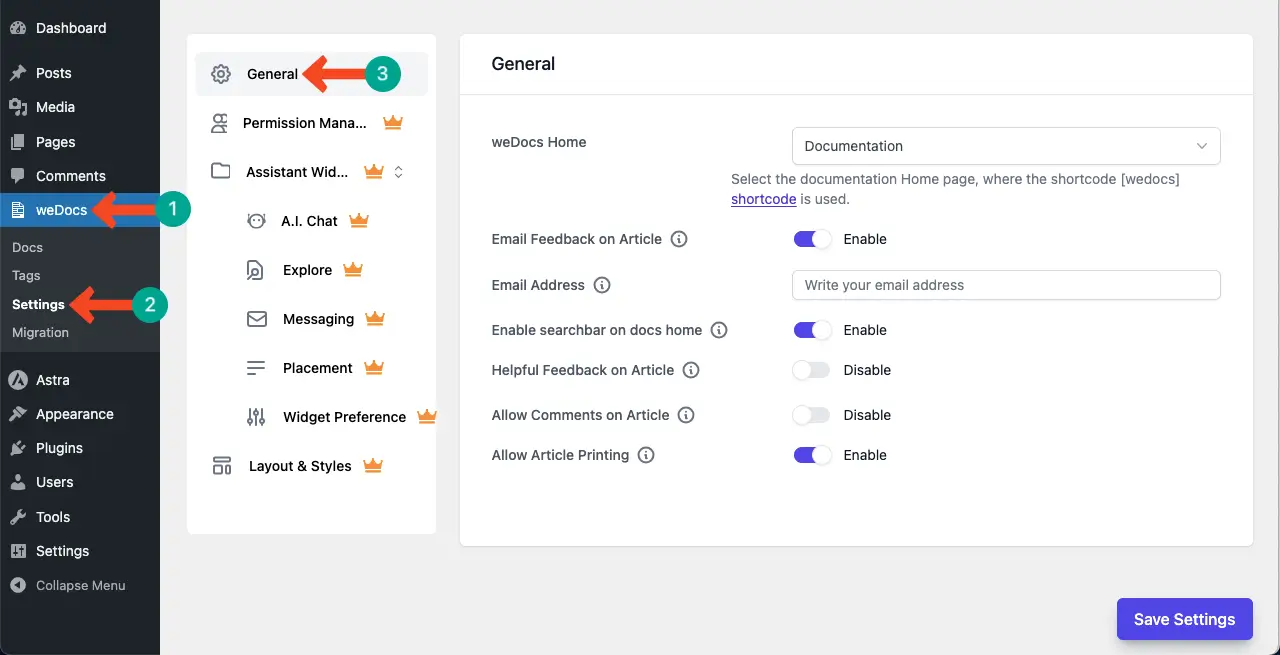The height and width of the screenshot is (655, 1280).
Task: Click the Save Settings button
Action: pos(1184,619)
